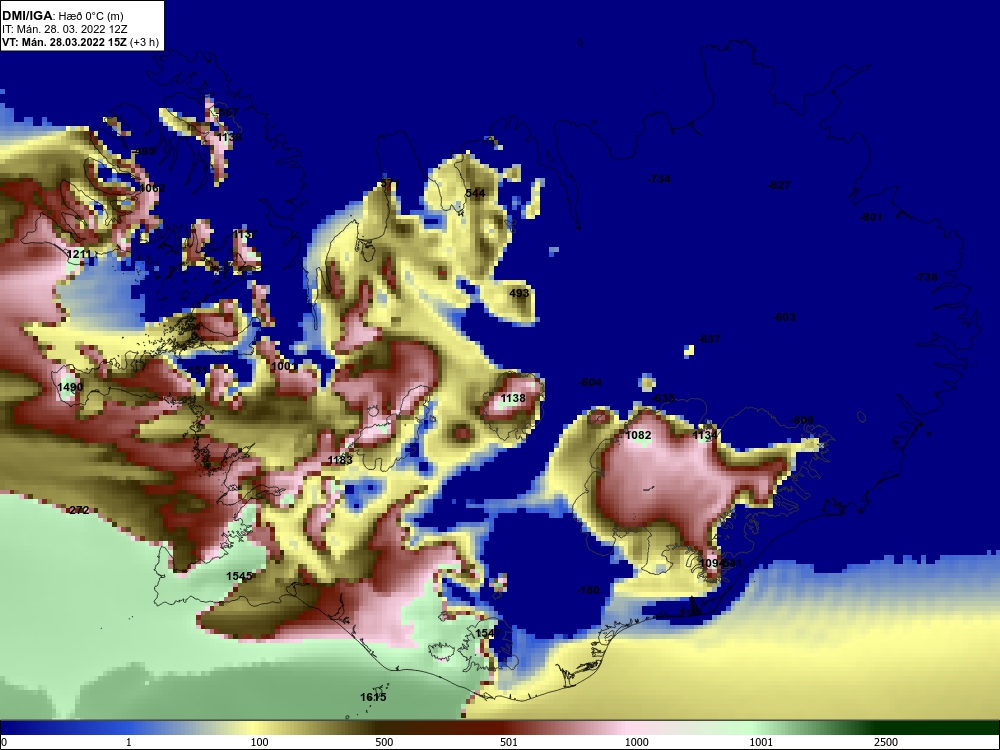The width and height of the screenshot is (1000, 750).
Task: Click the map value -637
Action: [709, 339]
